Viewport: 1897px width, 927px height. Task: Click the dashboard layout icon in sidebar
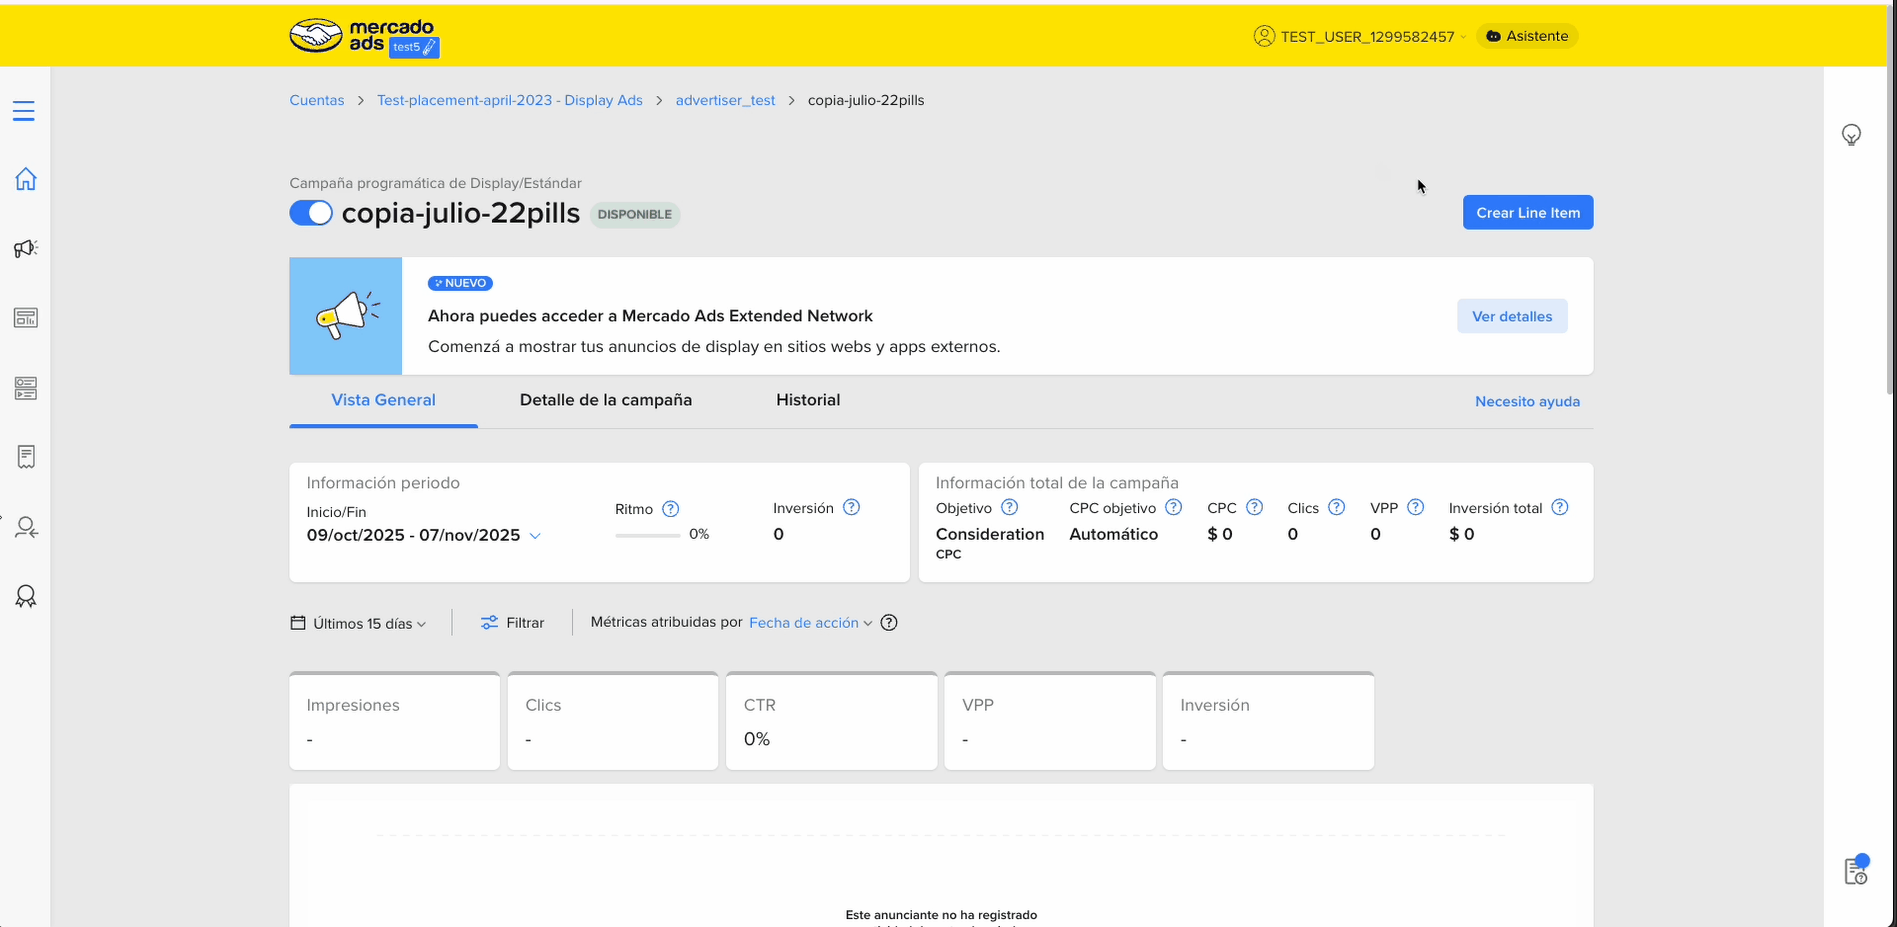click(26, 318)
